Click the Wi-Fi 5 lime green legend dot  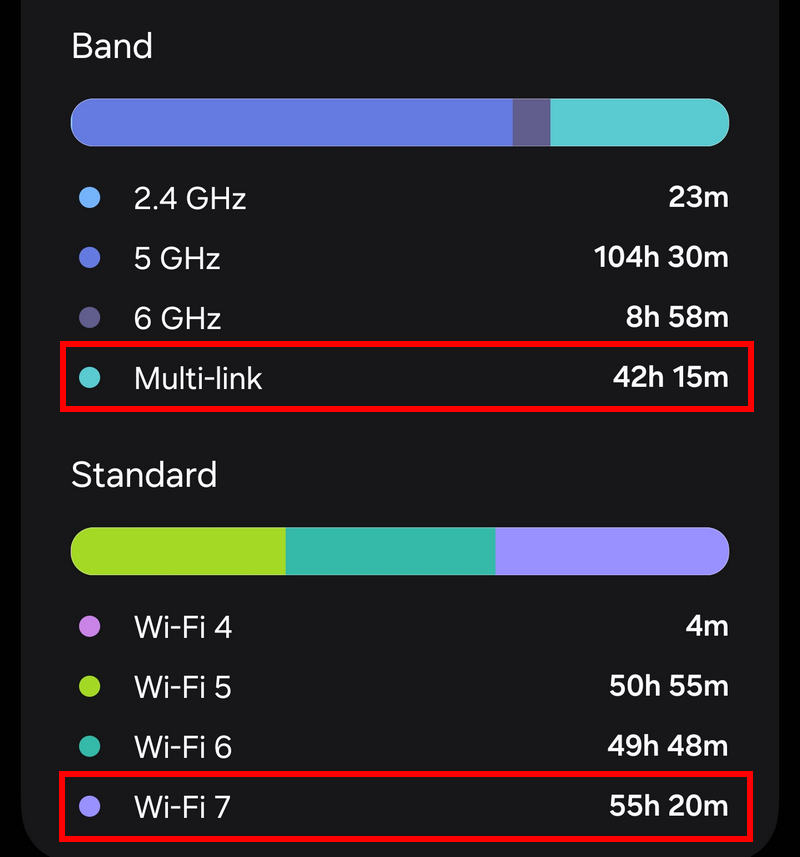click(x=90, y=686)
